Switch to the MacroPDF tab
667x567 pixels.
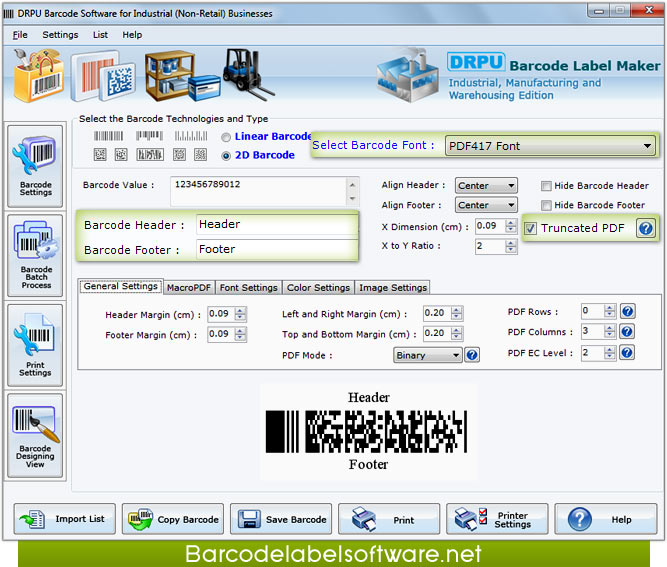coord(188,288)
